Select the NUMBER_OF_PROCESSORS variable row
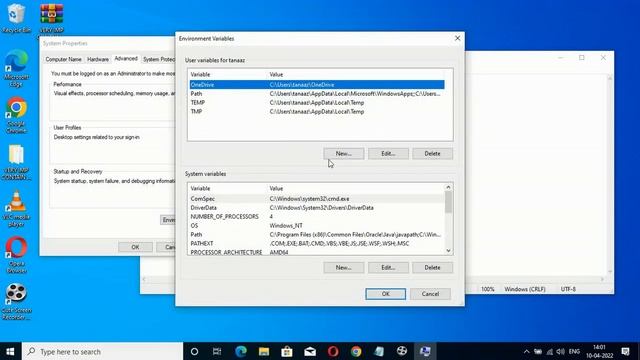Image resolution: width=640 pixels, height=360 pixels. tap(317, 217)
